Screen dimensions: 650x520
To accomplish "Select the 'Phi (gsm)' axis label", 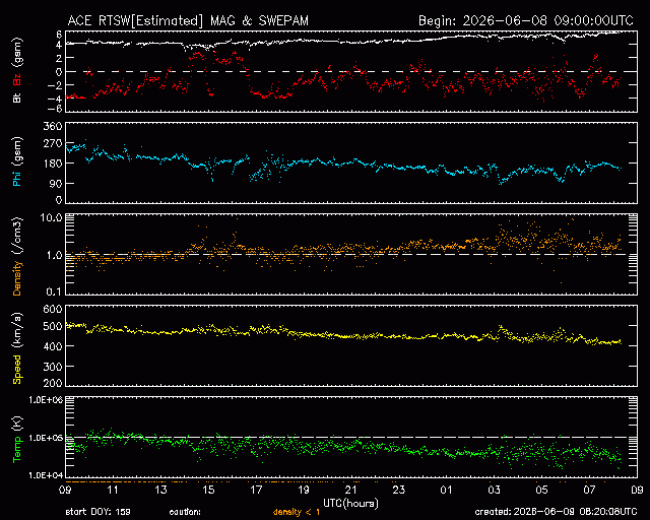I will click(17, 161).
